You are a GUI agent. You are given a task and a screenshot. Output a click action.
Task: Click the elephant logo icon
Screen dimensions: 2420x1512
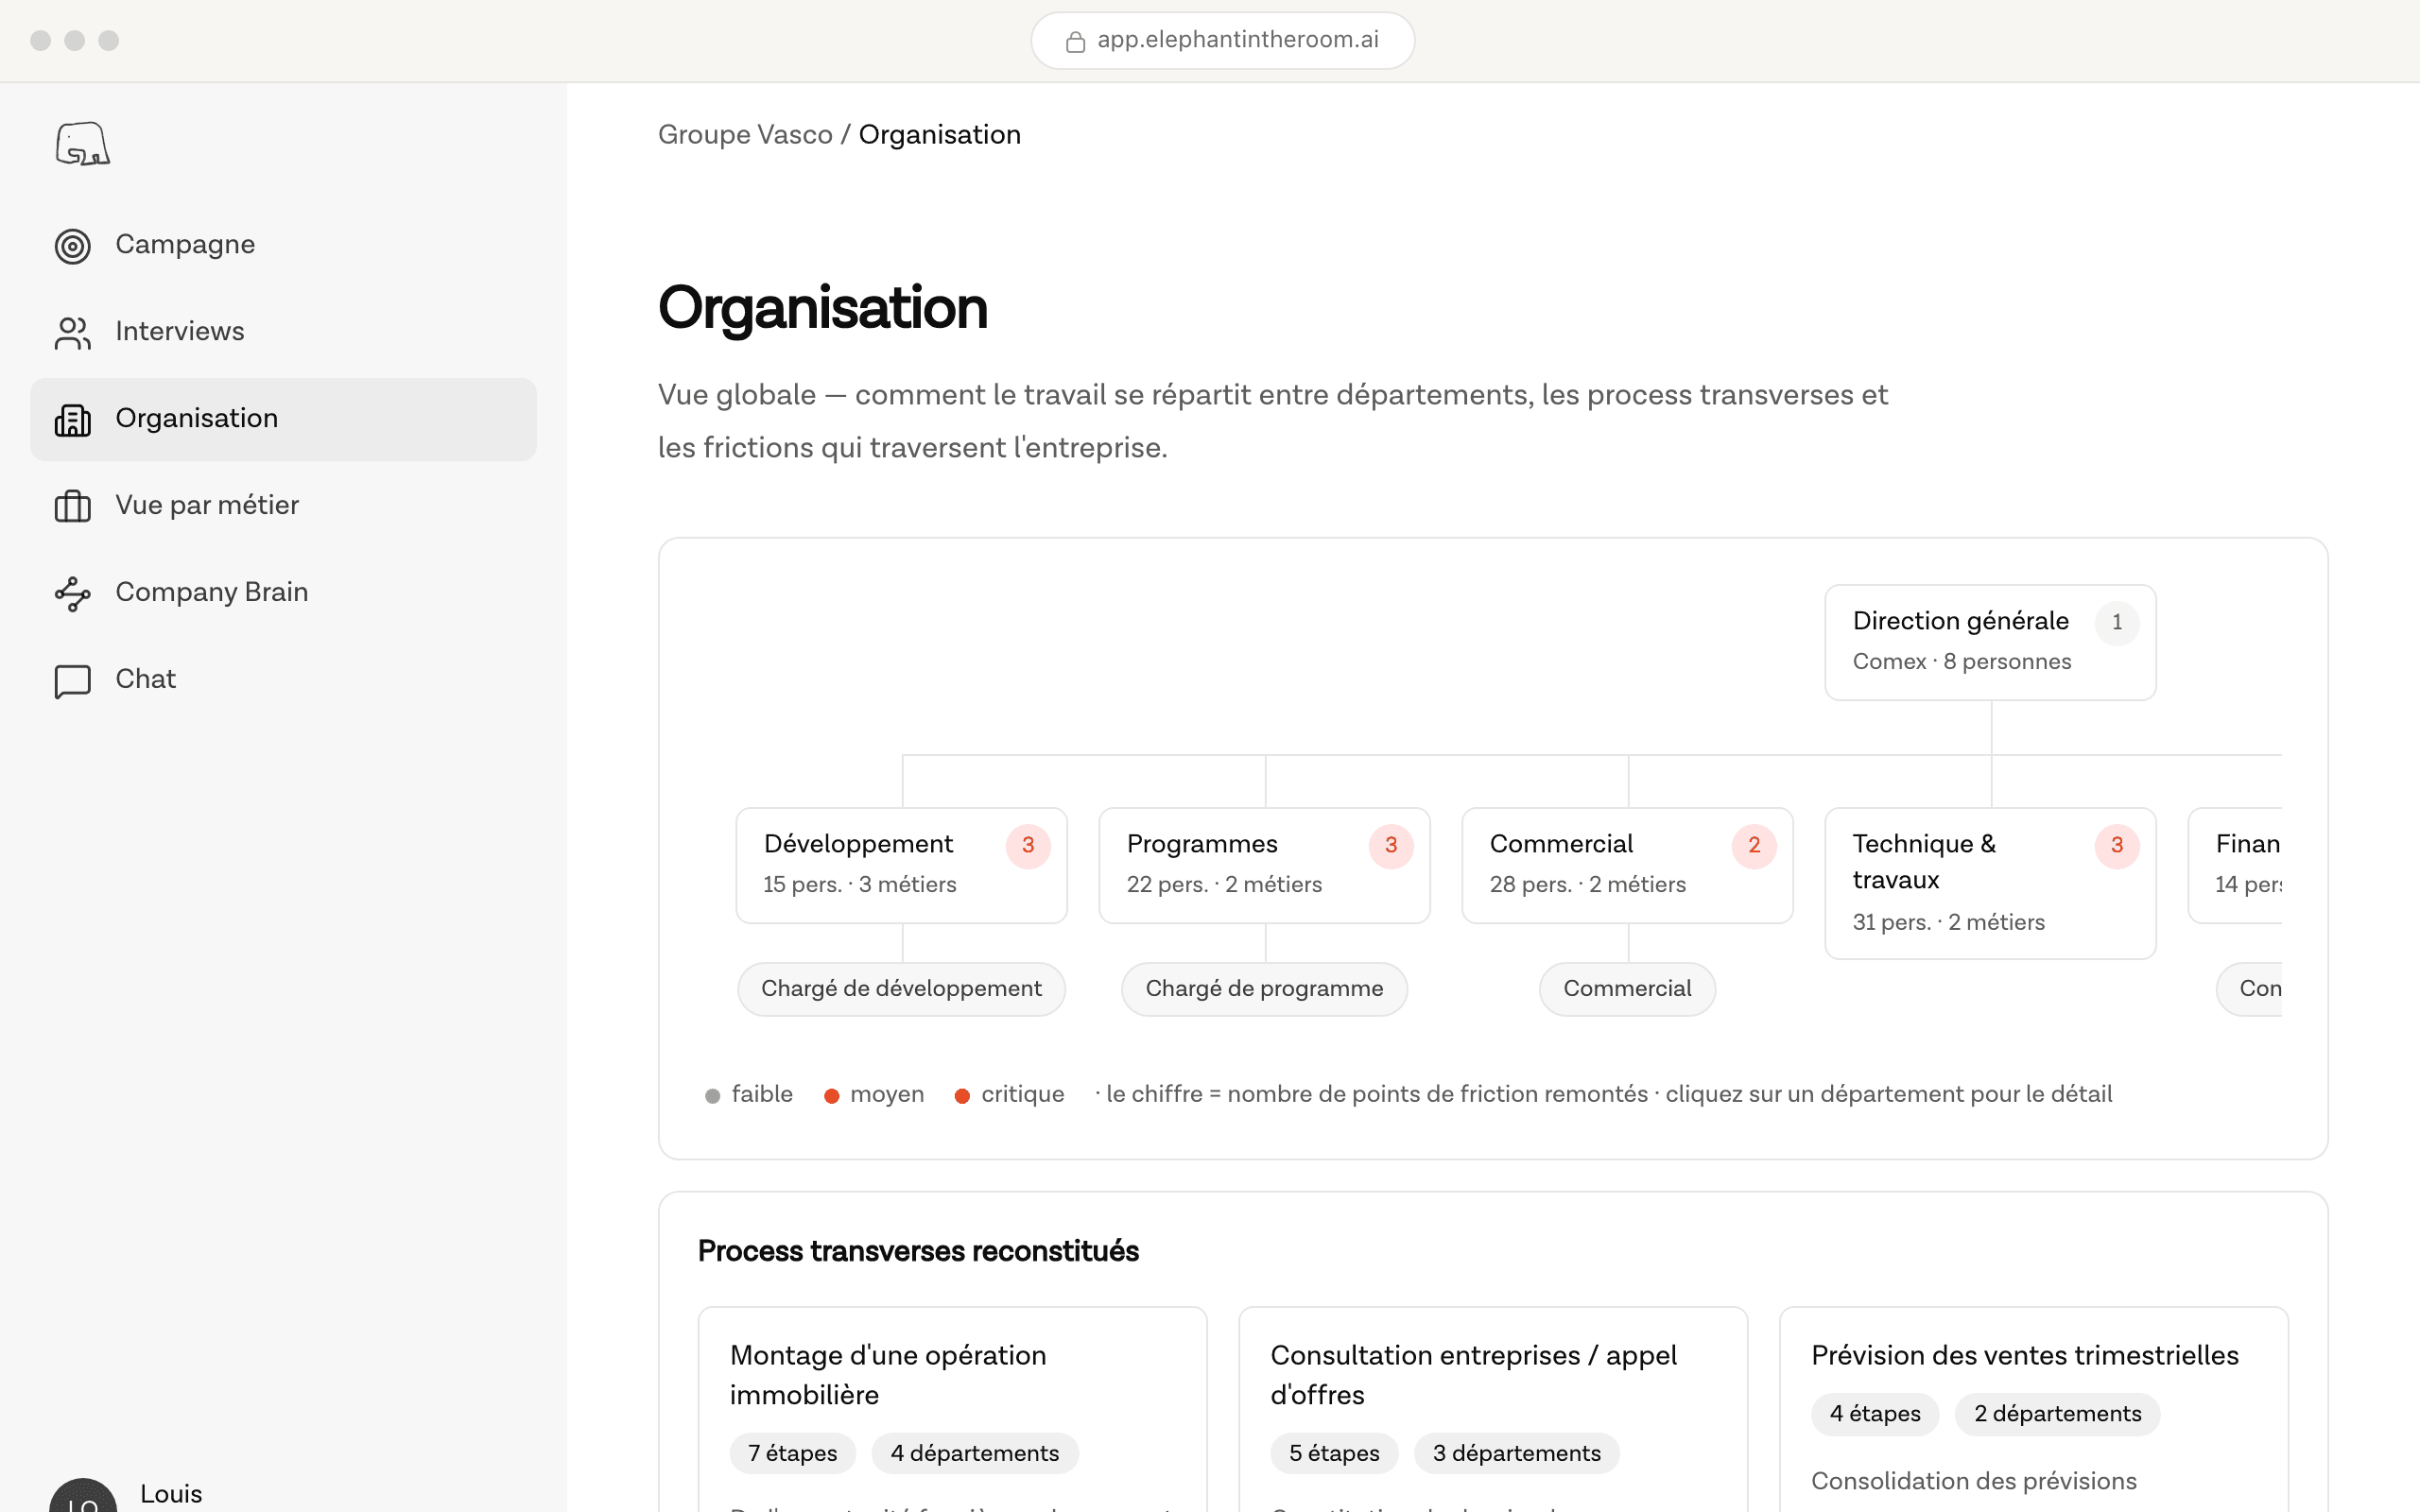[82, 144]
